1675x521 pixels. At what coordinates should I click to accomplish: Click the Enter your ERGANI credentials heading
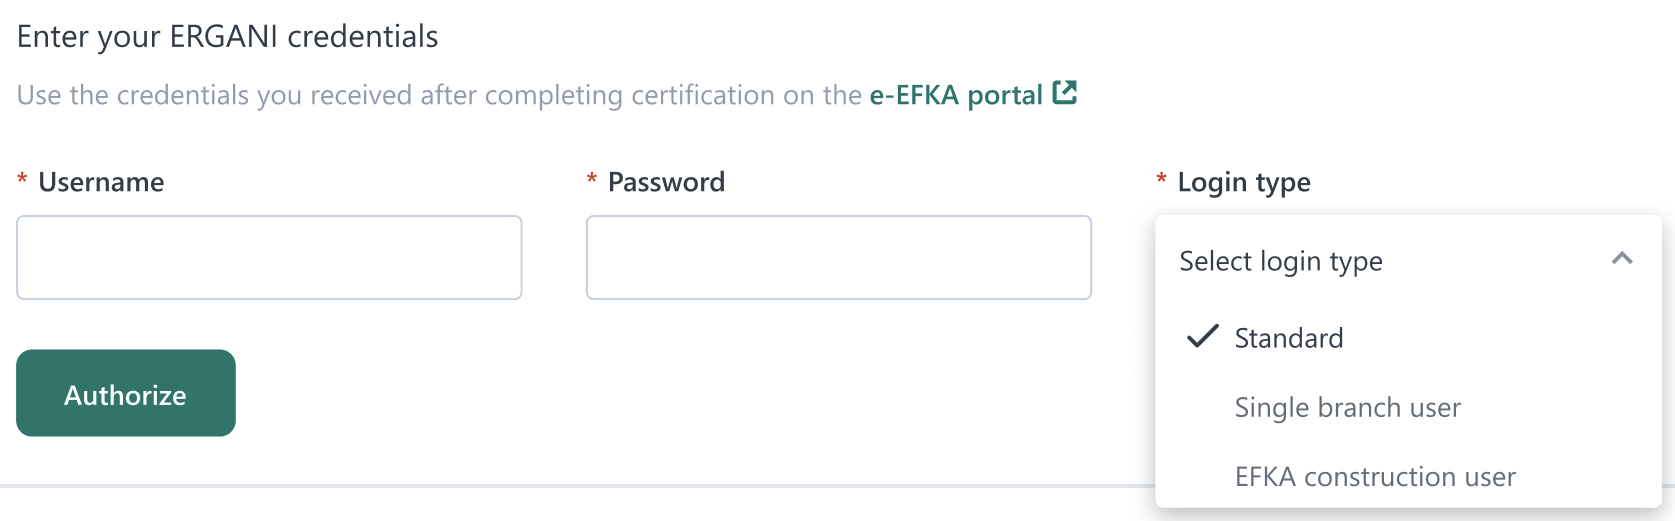228,37
